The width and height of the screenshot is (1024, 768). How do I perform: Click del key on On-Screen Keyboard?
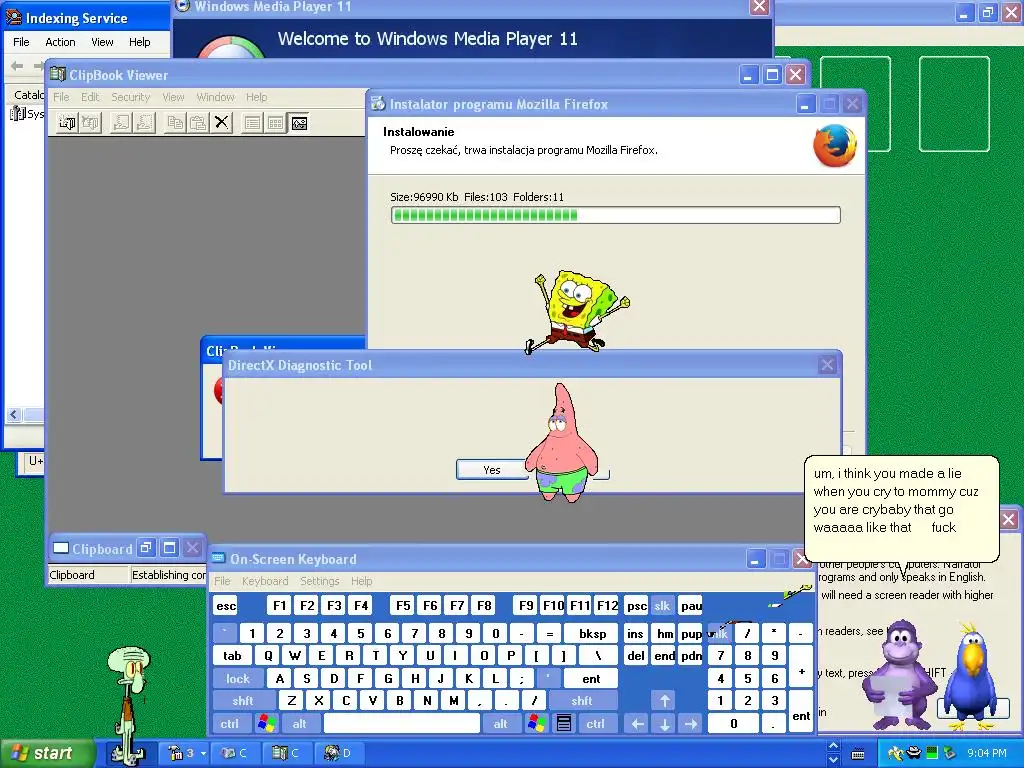point(636,656)
